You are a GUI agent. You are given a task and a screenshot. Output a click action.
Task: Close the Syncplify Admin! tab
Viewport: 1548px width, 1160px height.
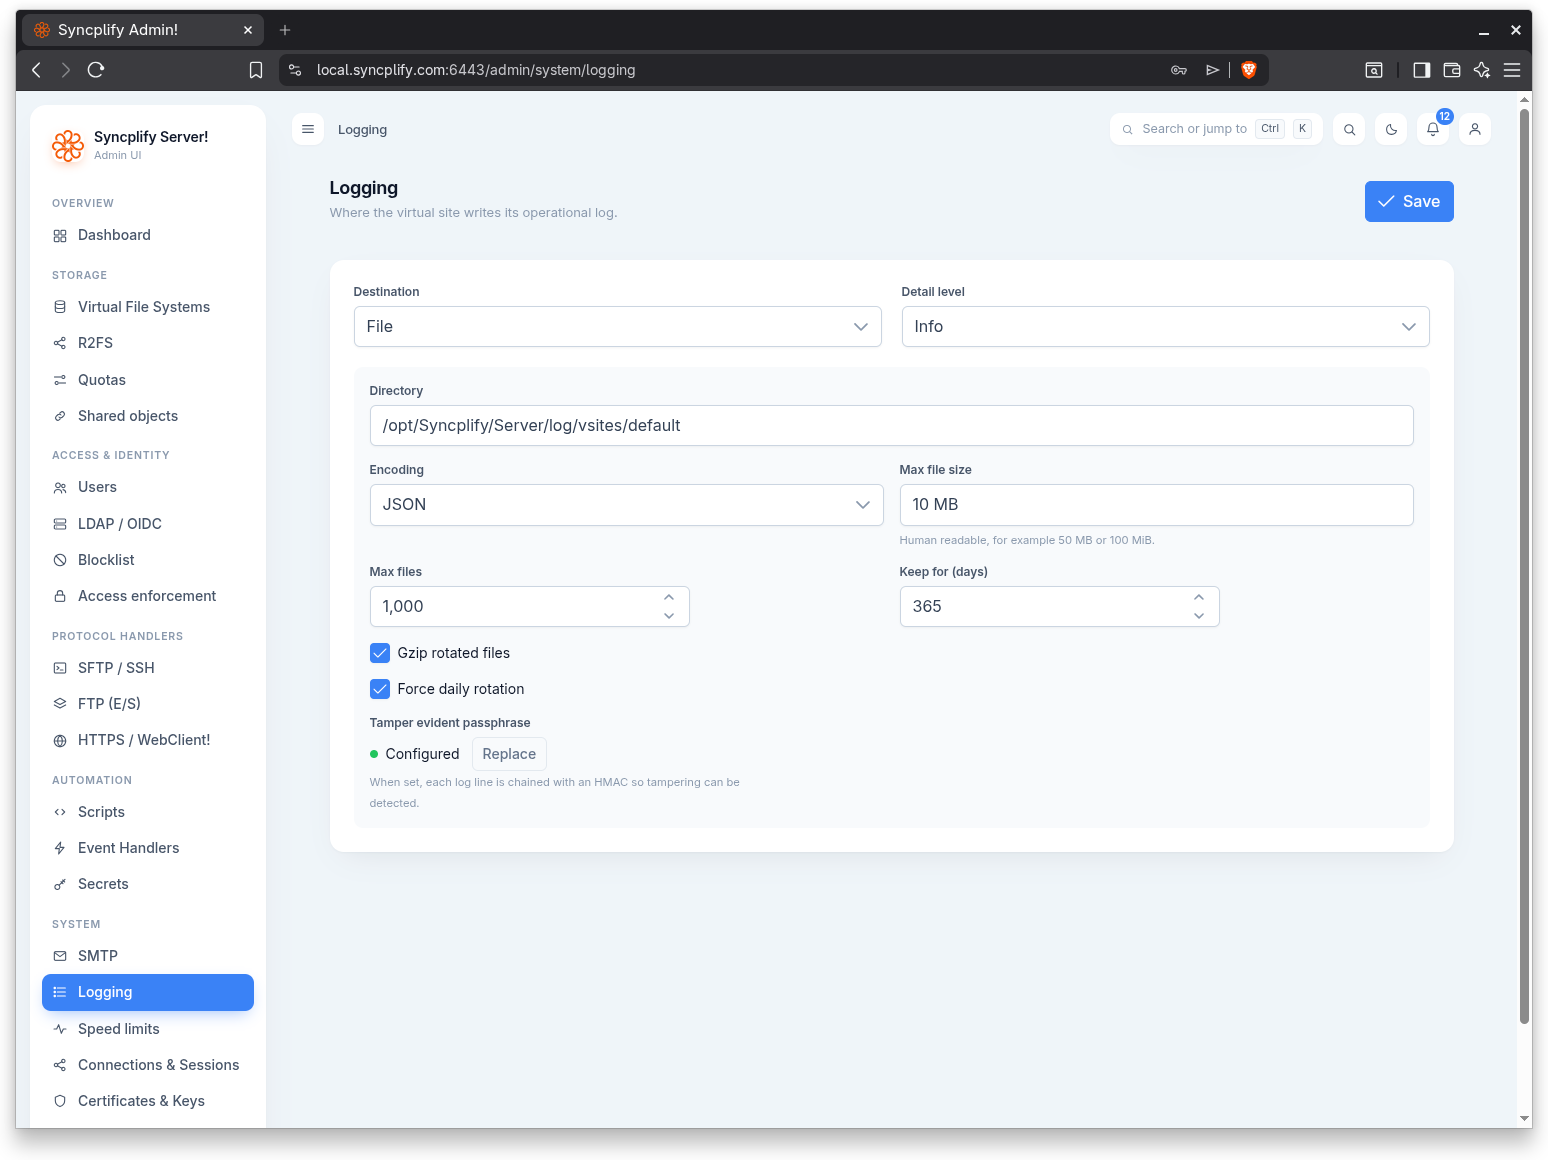click(x=248, y=30)
